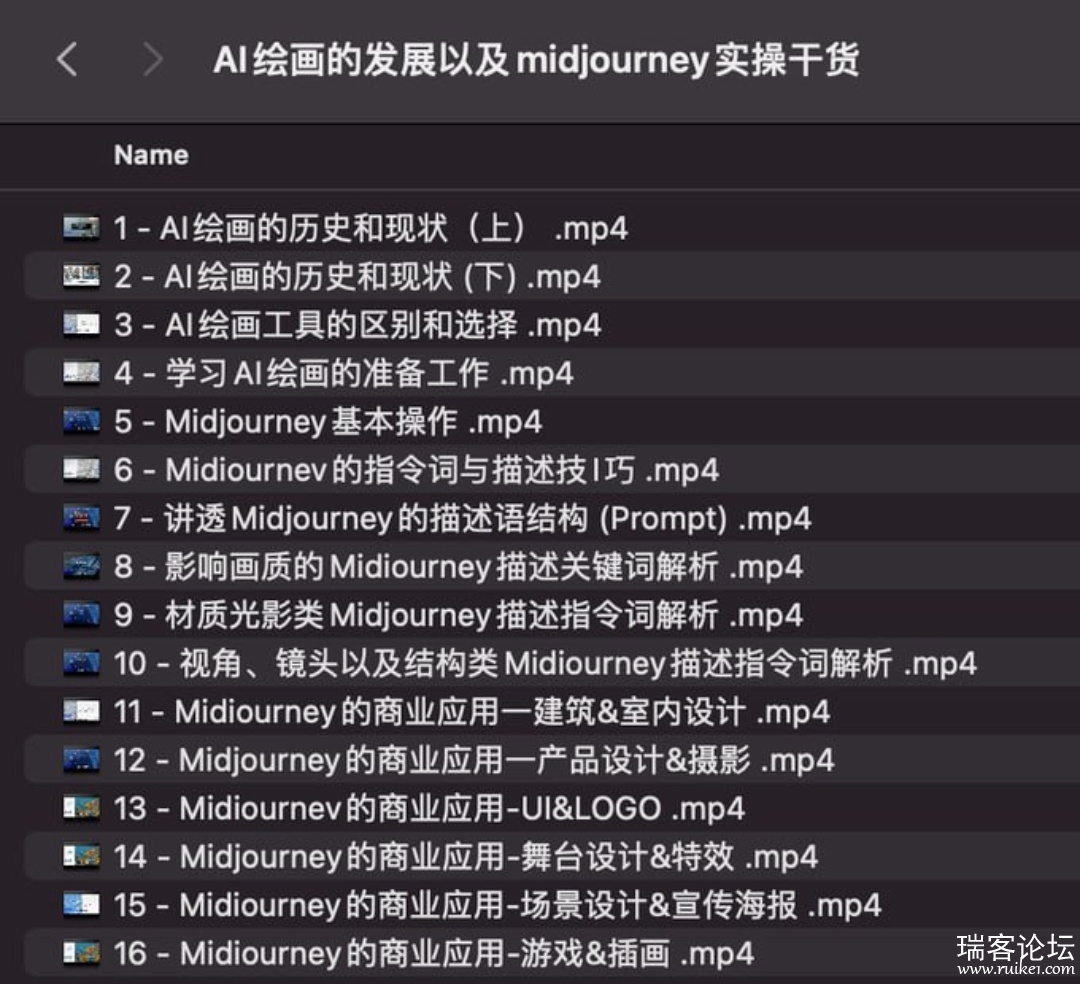Select file name '3 - AI绘画工具的区别和选择 .mp4'

tap(357, 325)
